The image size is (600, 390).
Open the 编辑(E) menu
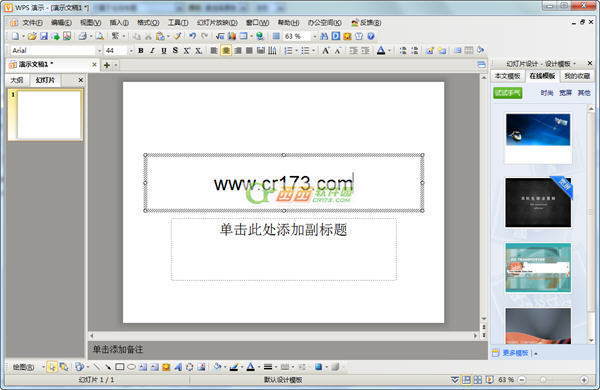(61, 23)
